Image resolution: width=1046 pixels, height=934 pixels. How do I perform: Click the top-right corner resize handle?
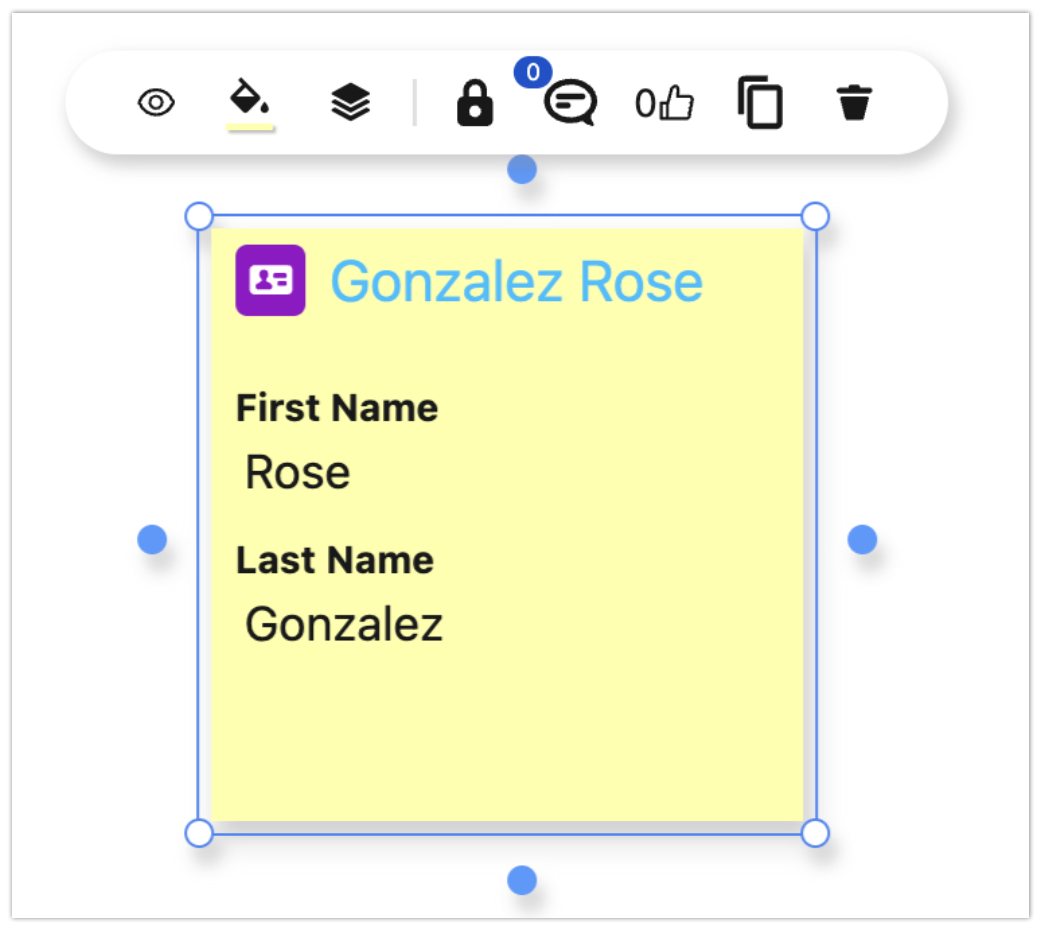coord(815,216)
